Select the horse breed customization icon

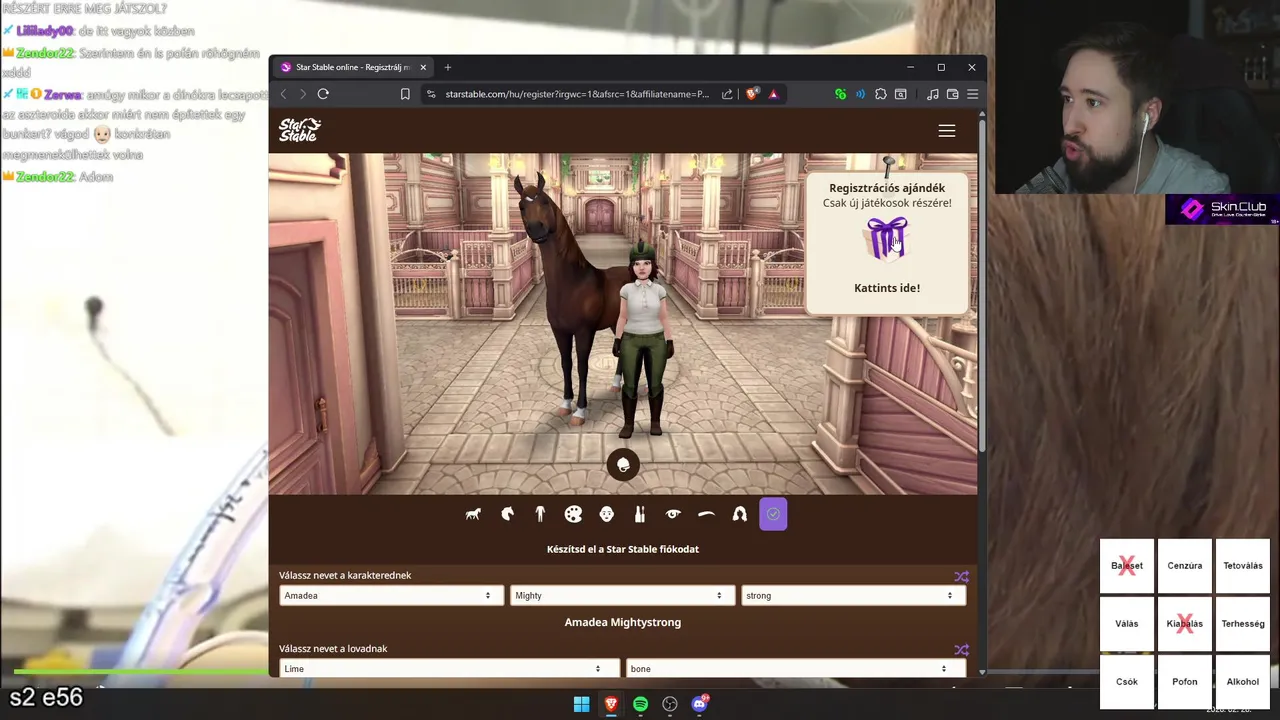click(x=473, y=514)
